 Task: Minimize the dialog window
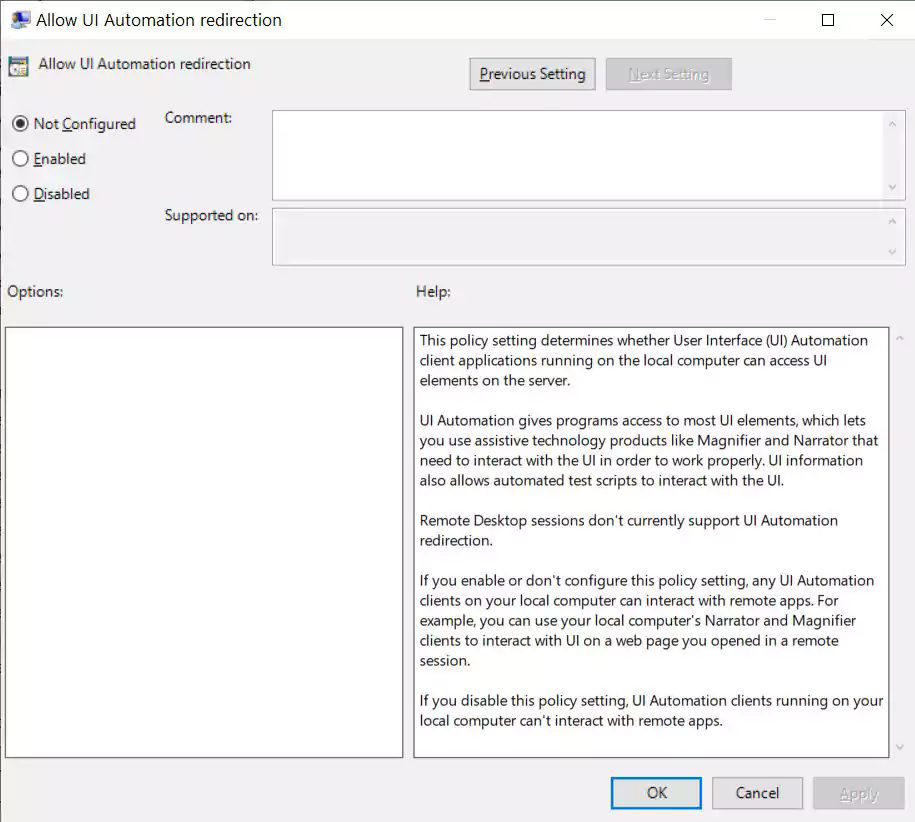click(x=770, y=20)
